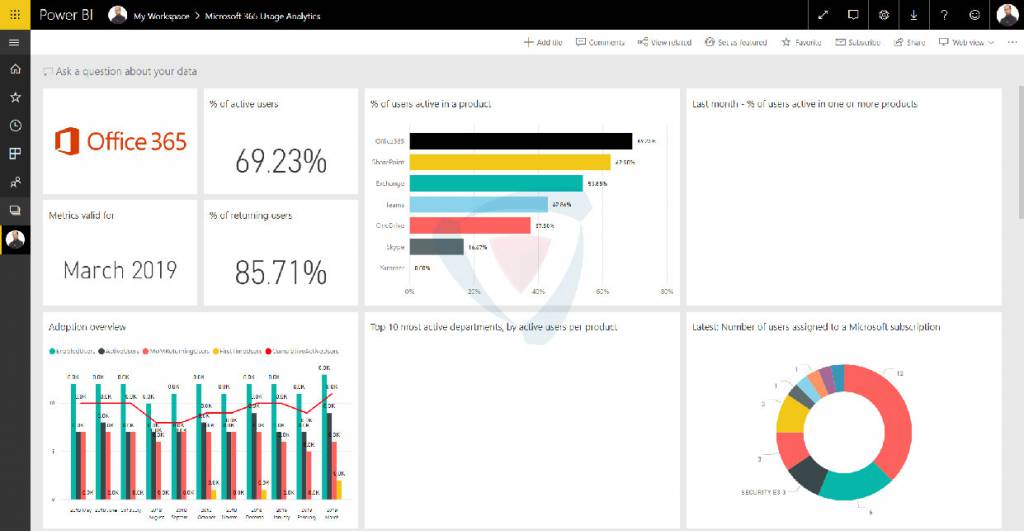Open notifications icon in top bar
Viewport: 1024px width, 531px height.
tap(853, 15)
